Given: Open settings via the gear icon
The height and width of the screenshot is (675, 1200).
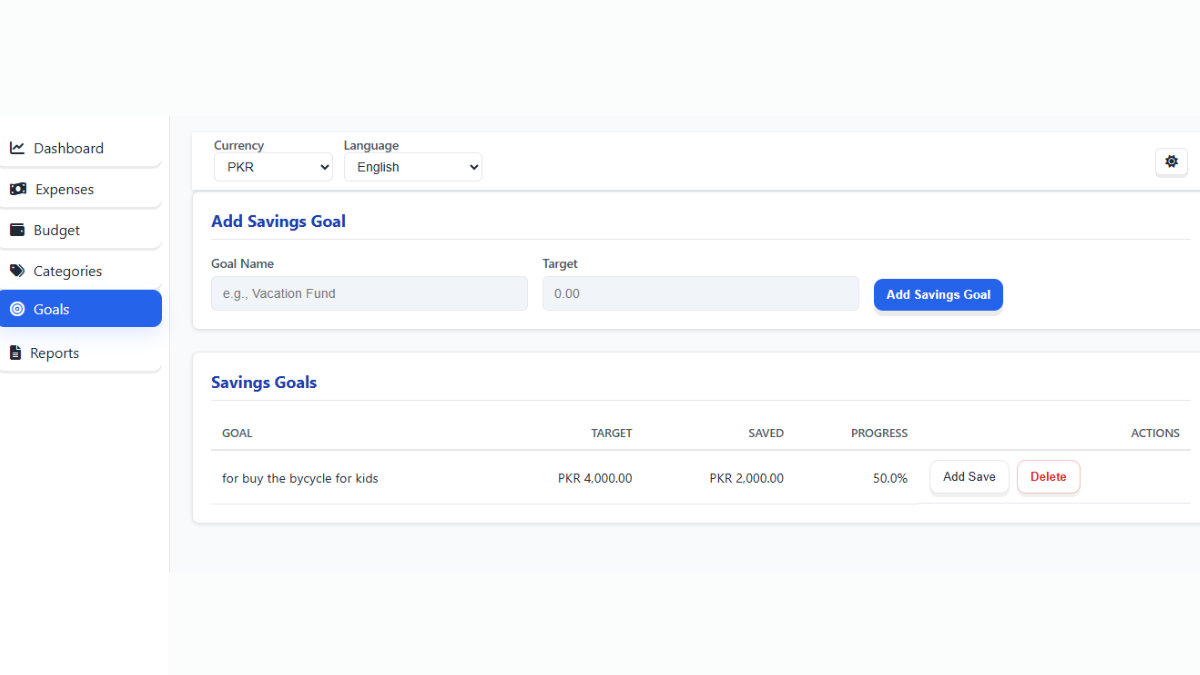Looking at the screenshot, I should click(1171, 161).
